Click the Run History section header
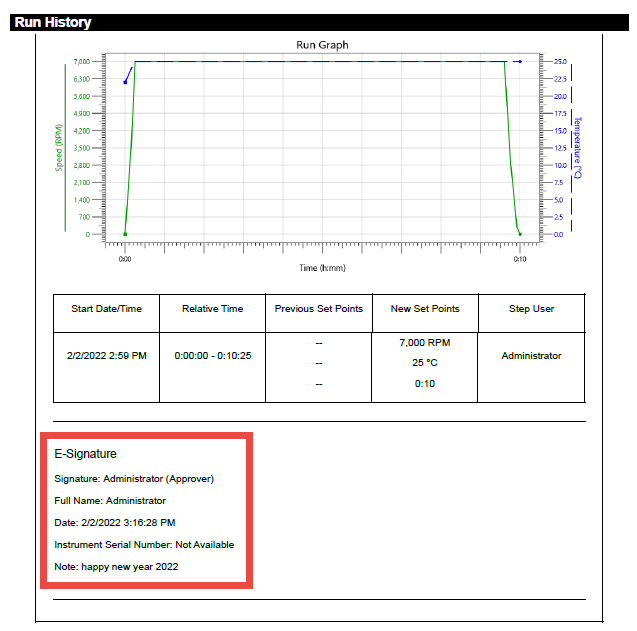637x631 pixels. tap(53, 22)
